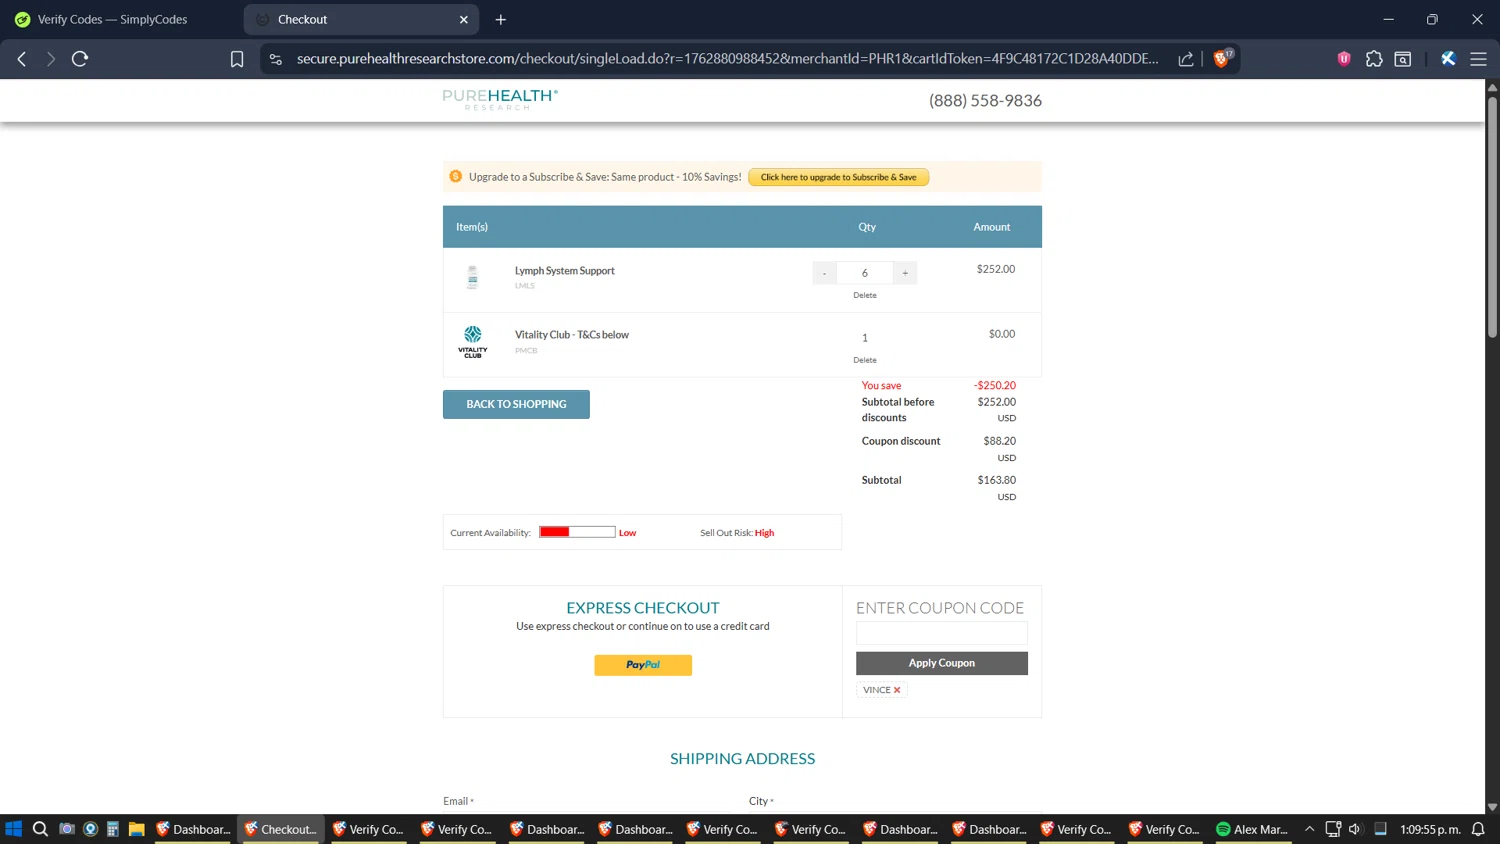Viewport: 1500px width, 844px height.
Task: Click the orange dollar coin icon
Action: (x=456, y=177)
